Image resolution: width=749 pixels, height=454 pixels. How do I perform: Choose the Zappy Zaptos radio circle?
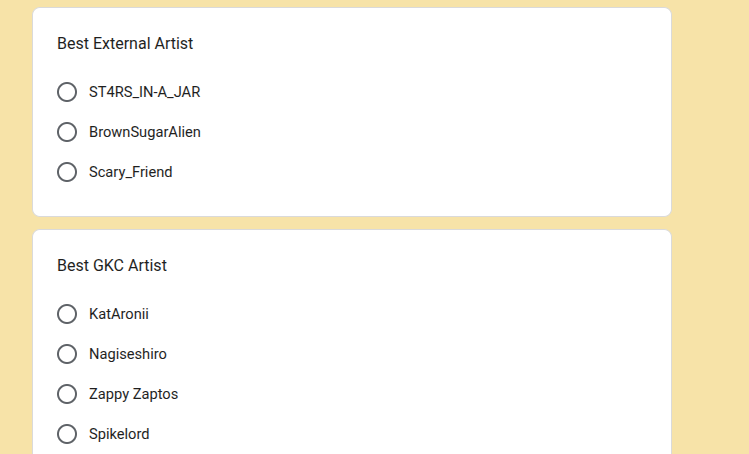[x=67, y=394]
